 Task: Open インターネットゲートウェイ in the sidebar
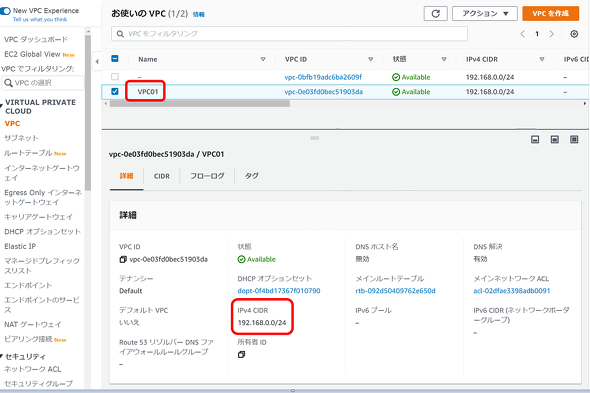[x=42, y=172]
